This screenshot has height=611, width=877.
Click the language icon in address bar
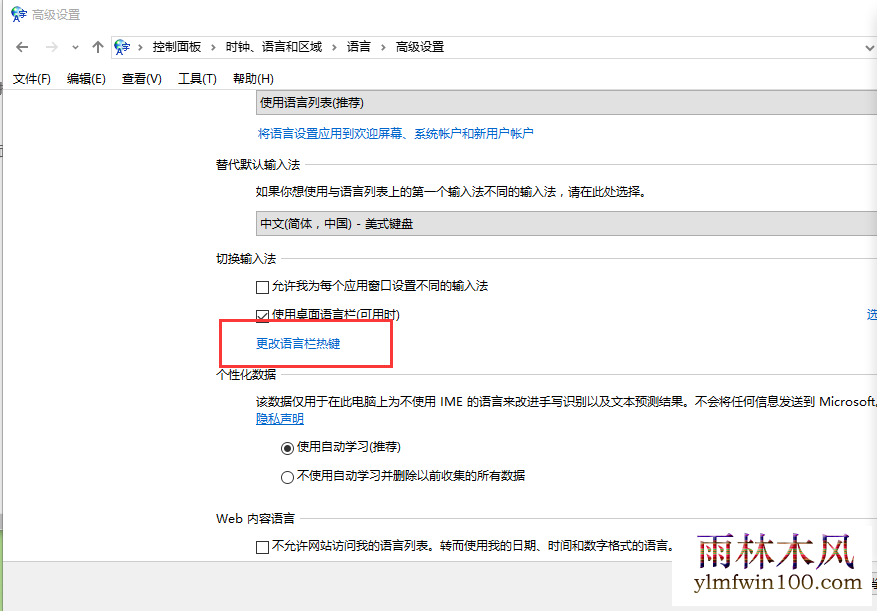122,47
